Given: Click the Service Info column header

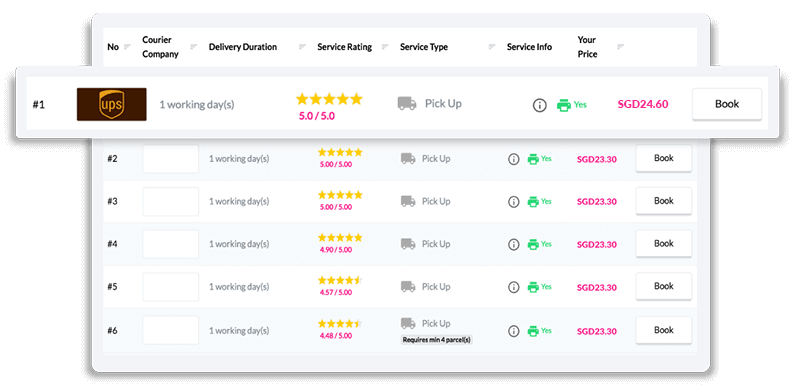Looking at the screenshot, I should pyautogui.click(x=529, y=47).
